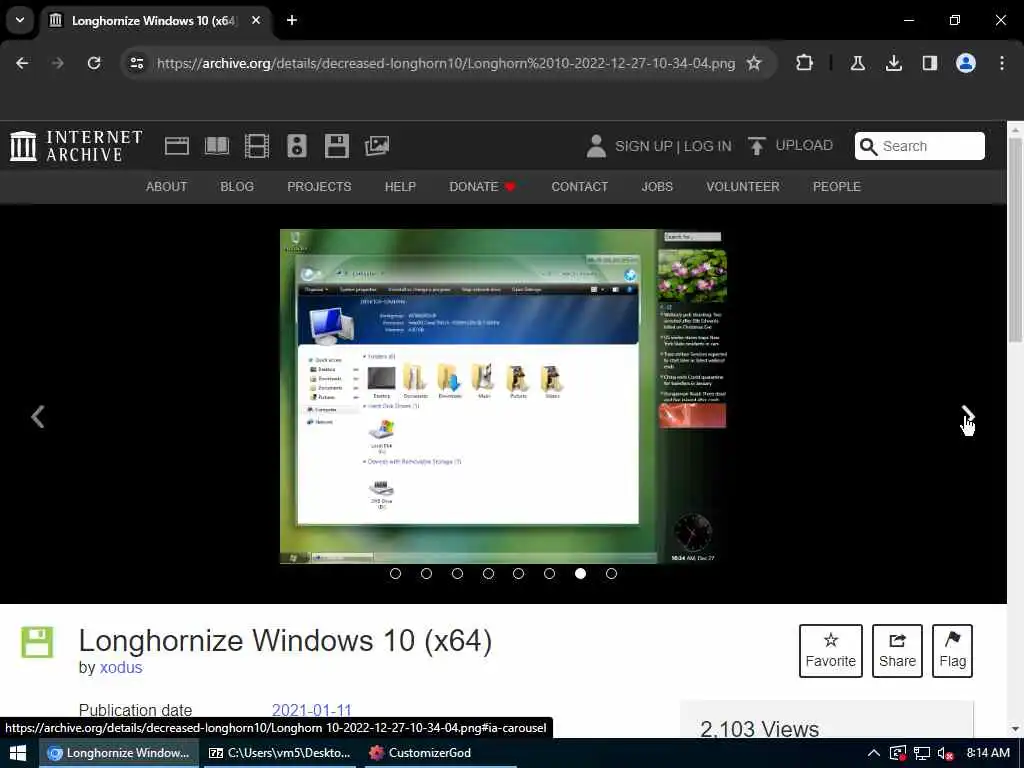Viewport: 1024px width, 768px height.
Task: Open the Texts book icon
Action: 216,146
